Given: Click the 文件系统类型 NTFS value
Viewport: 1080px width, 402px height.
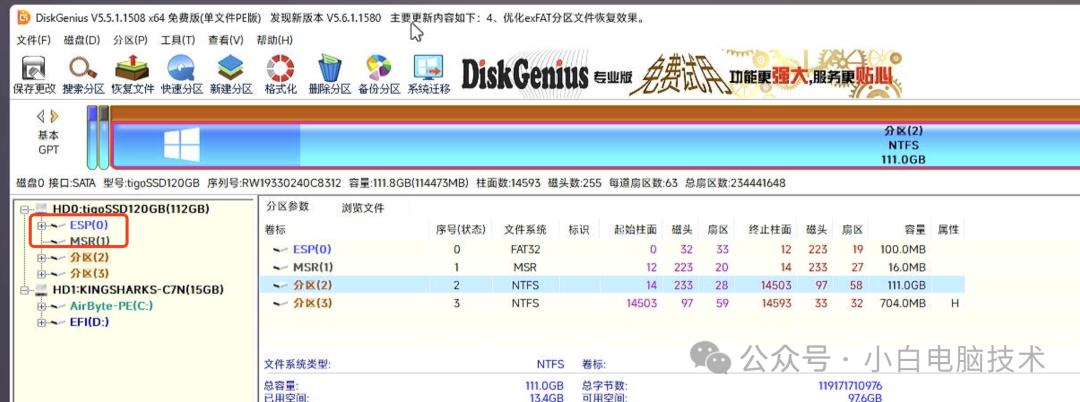Looking at the screenshot, I should [x=550, y=364].
